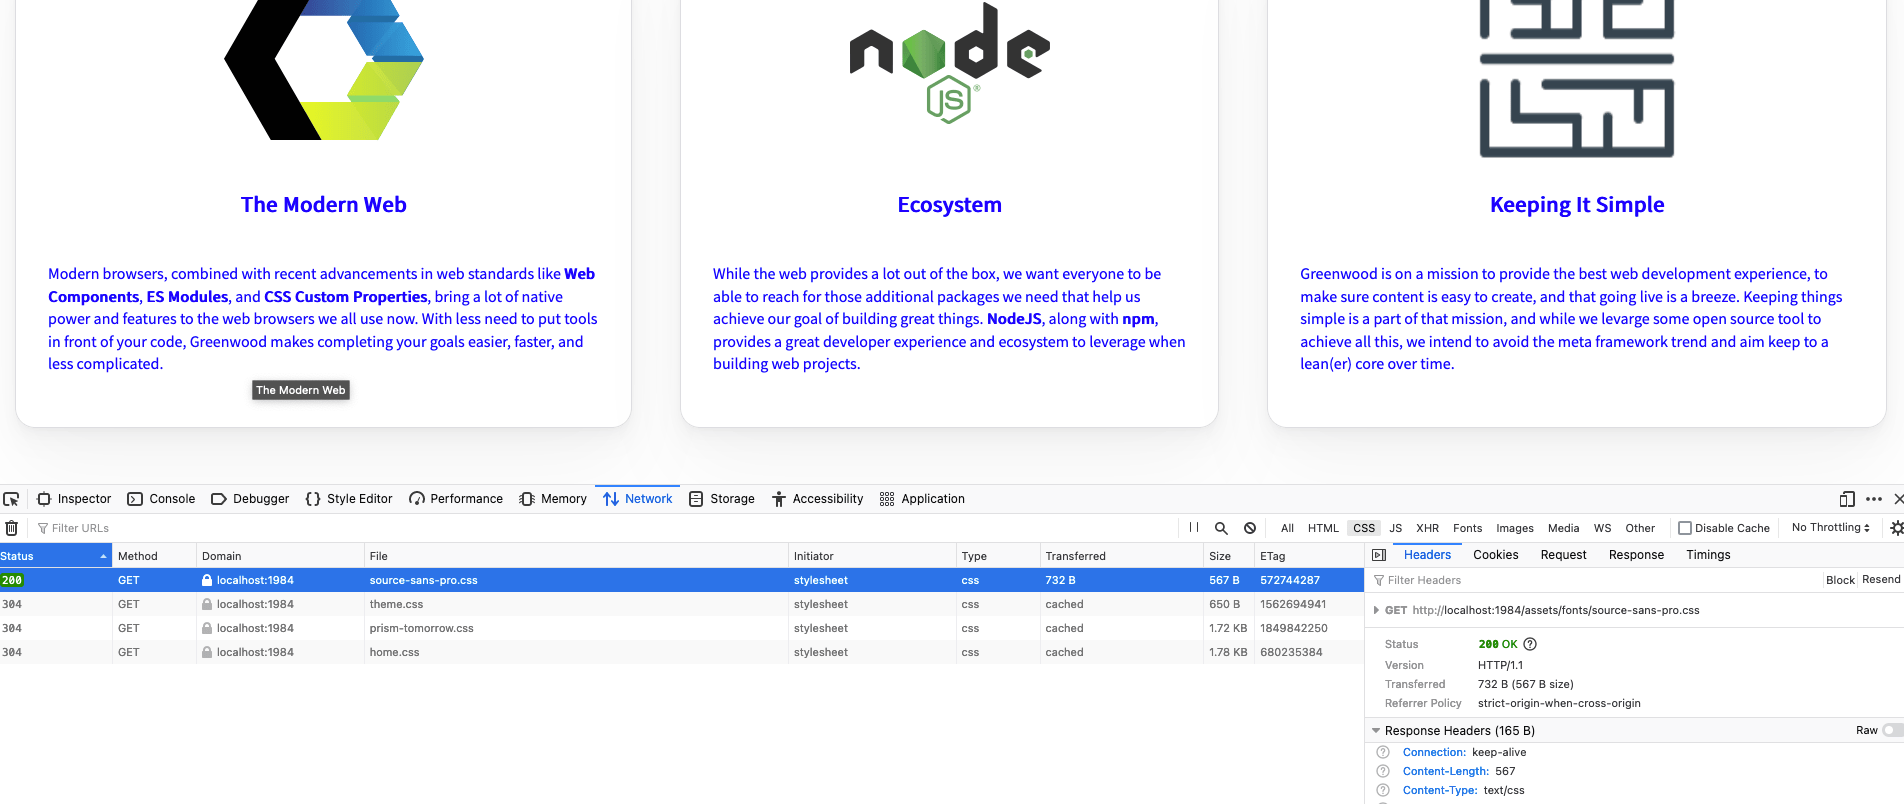Switch to the Response tab
This screenshot has height=804, width=1904.
click(1636, 555)
